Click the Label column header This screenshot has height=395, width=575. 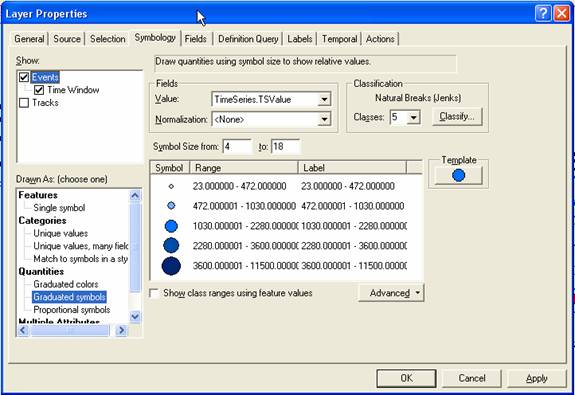pos(352,168)
